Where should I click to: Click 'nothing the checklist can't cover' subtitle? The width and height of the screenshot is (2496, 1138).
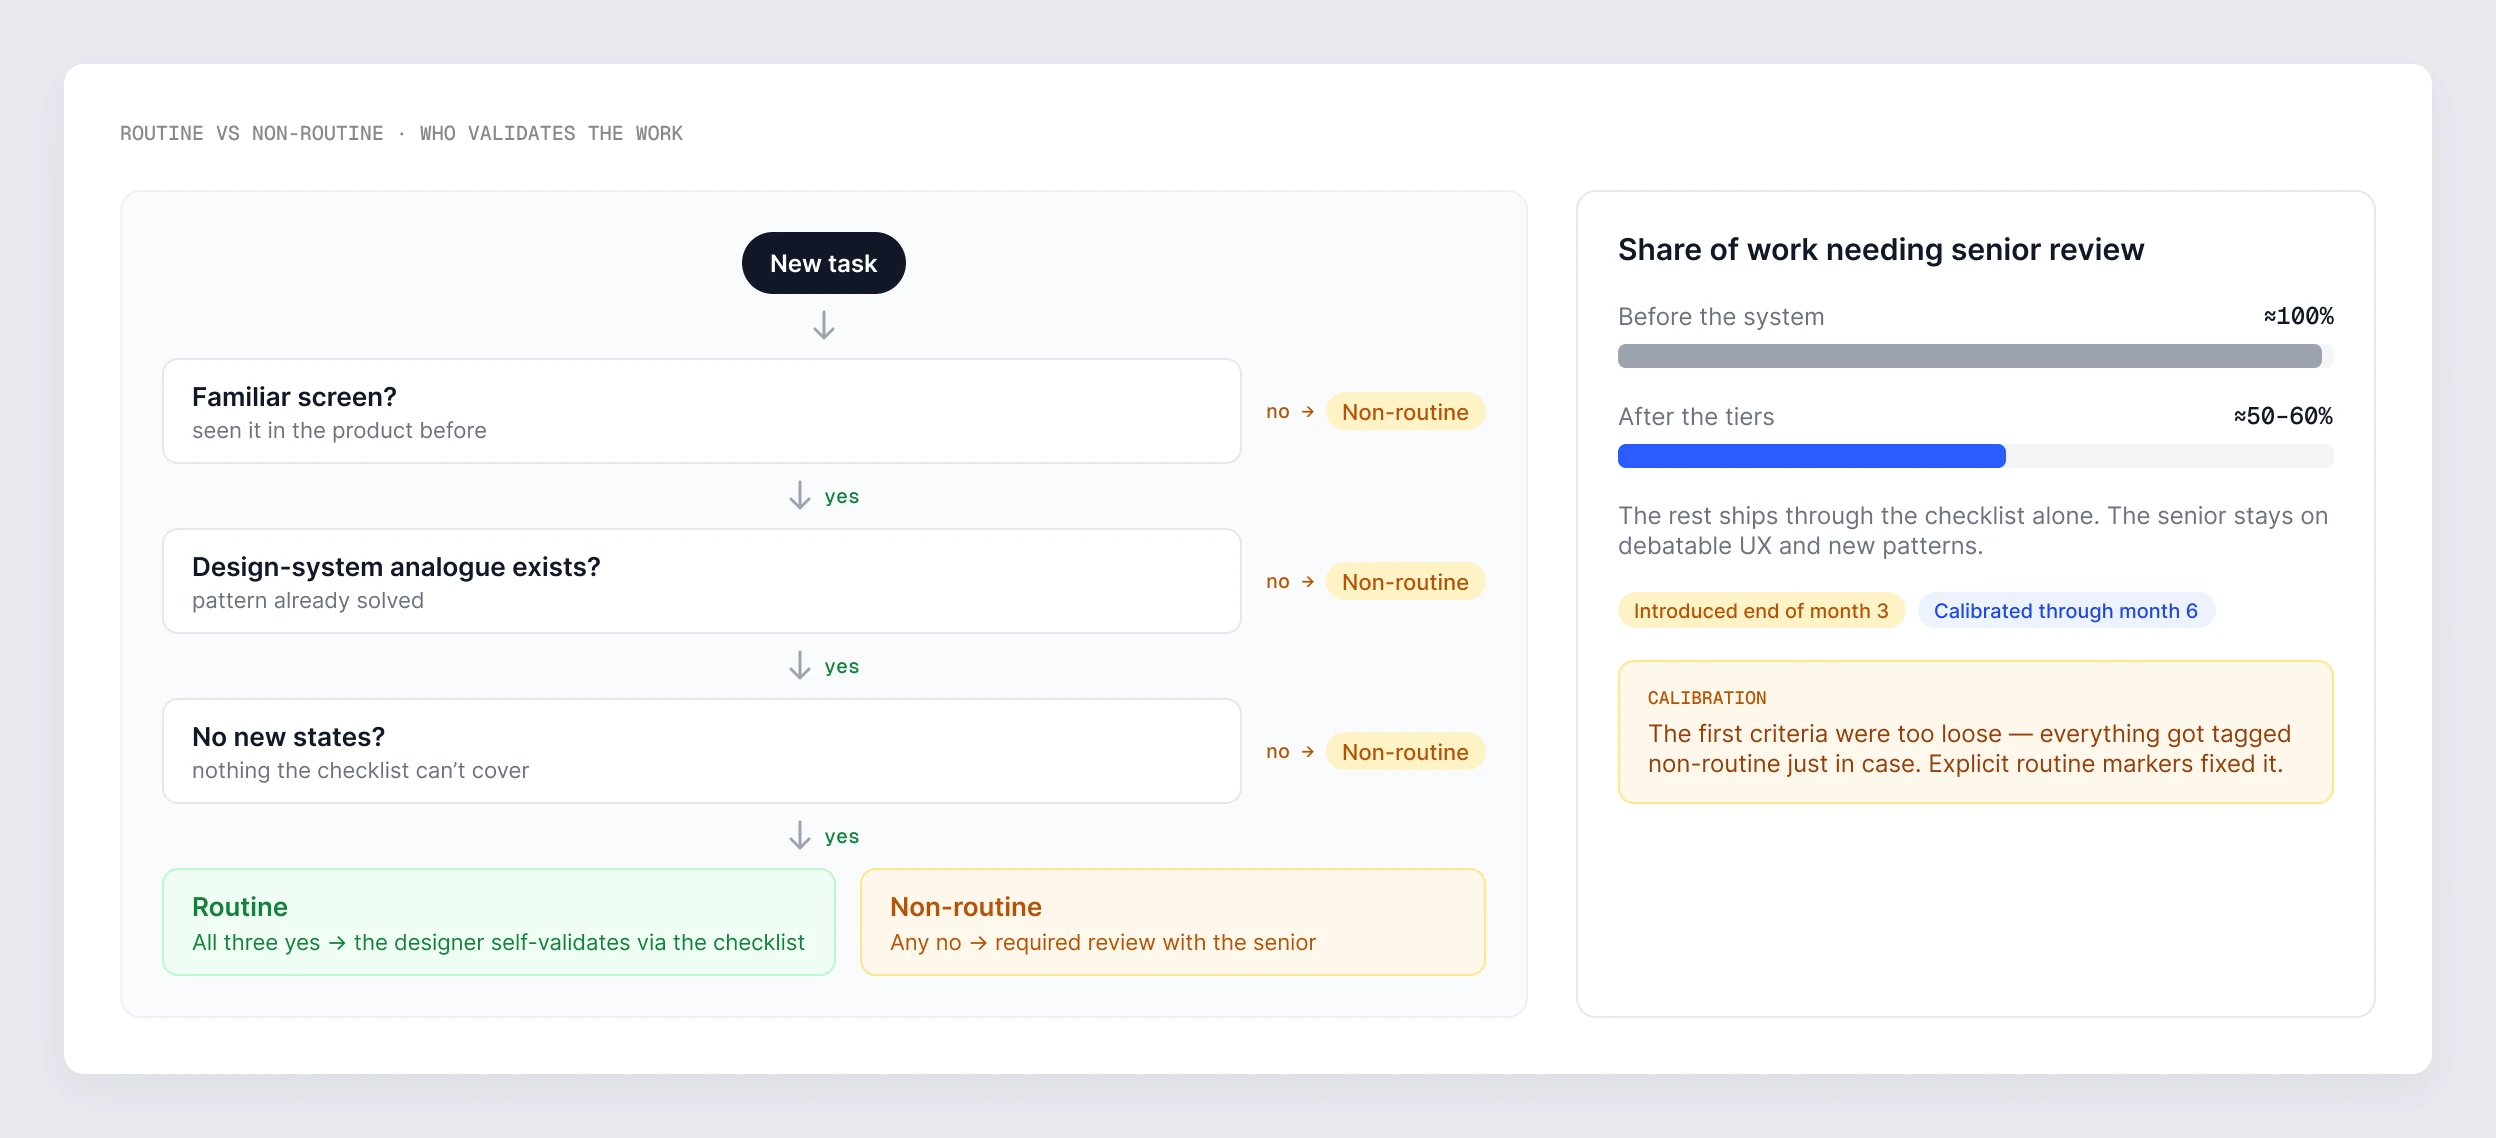(360, 771)
